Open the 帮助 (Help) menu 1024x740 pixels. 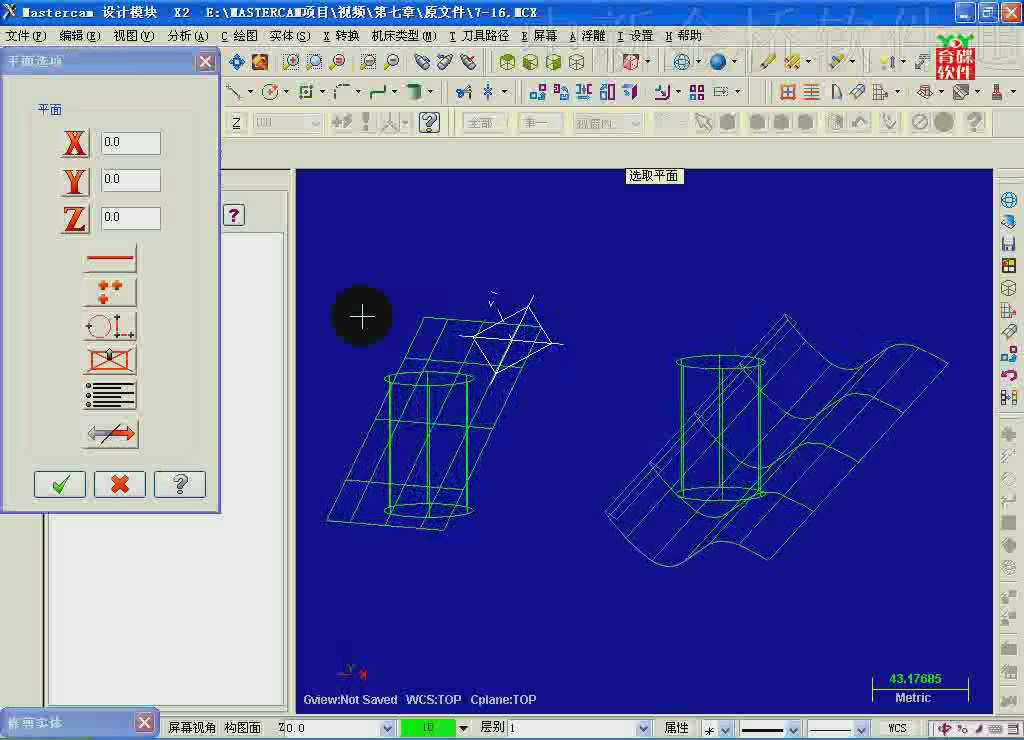[x=684, y=36]
